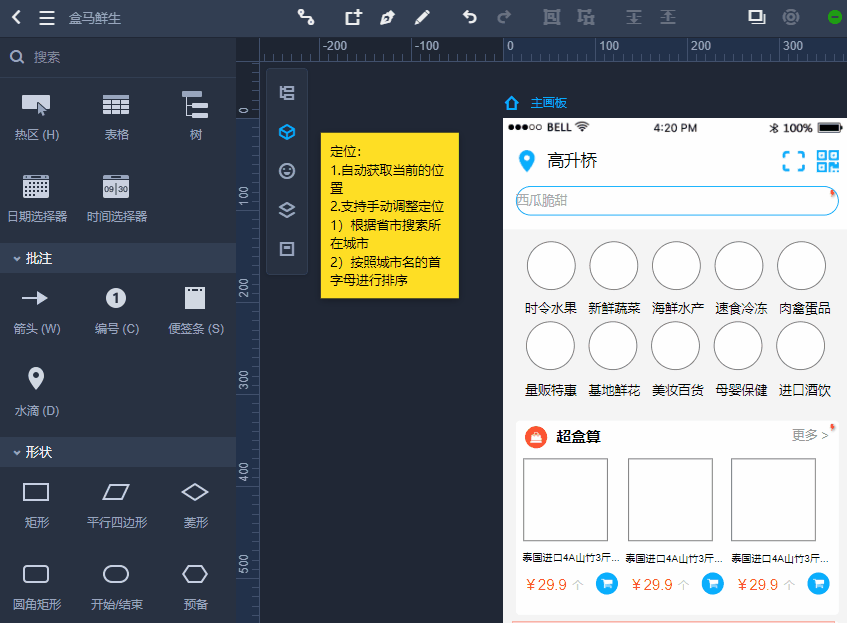Screen dimensions: 847x623
Task: Click the blue location pin icon
Action: 526,161
